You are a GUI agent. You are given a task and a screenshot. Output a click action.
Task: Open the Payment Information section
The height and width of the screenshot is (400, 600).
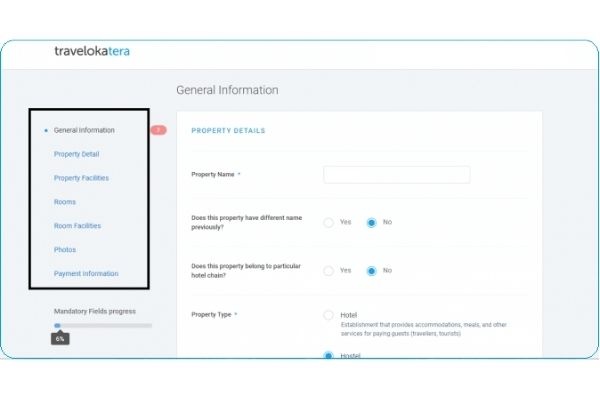[86, 274]
